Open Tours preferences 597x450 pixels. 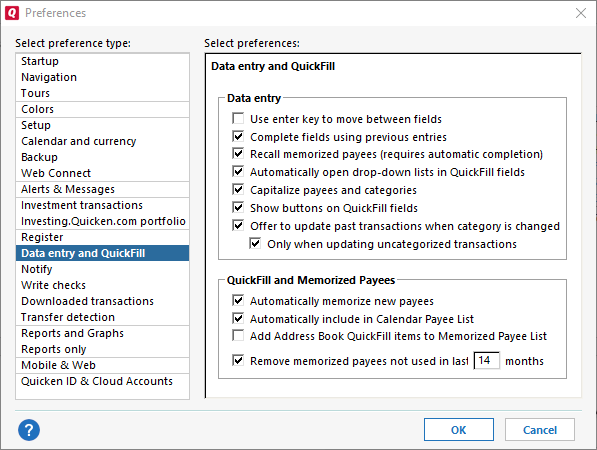coord(102,93)
